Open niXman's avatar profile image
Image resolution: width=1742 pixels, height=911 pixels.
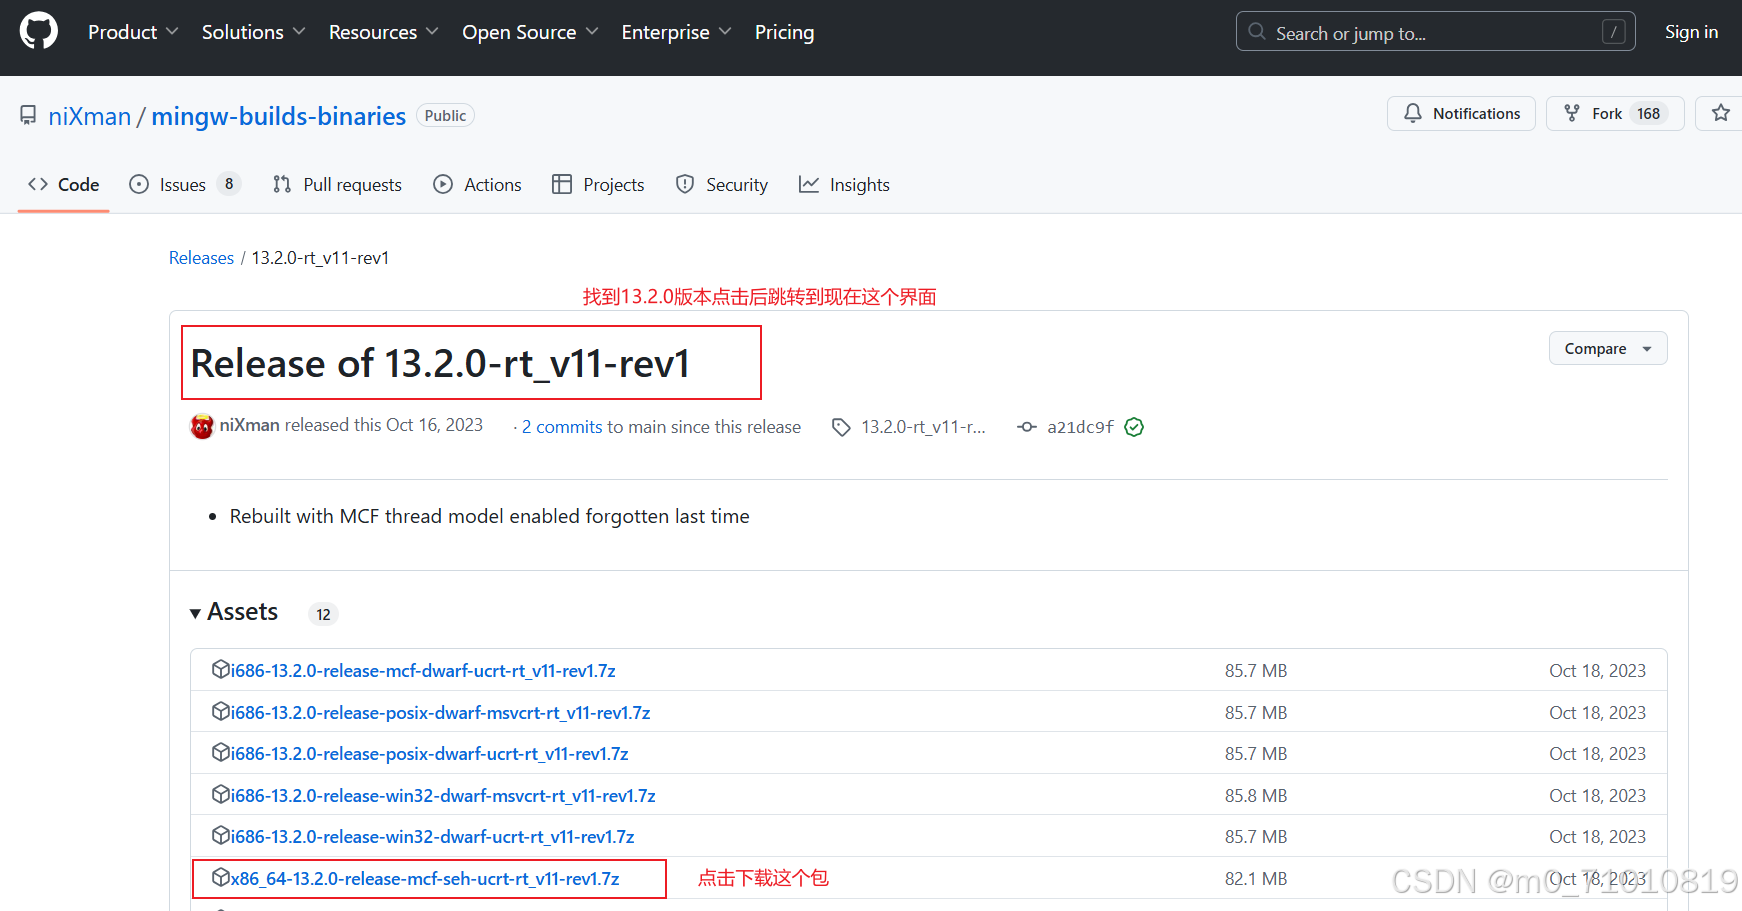[x=201, y=425]
